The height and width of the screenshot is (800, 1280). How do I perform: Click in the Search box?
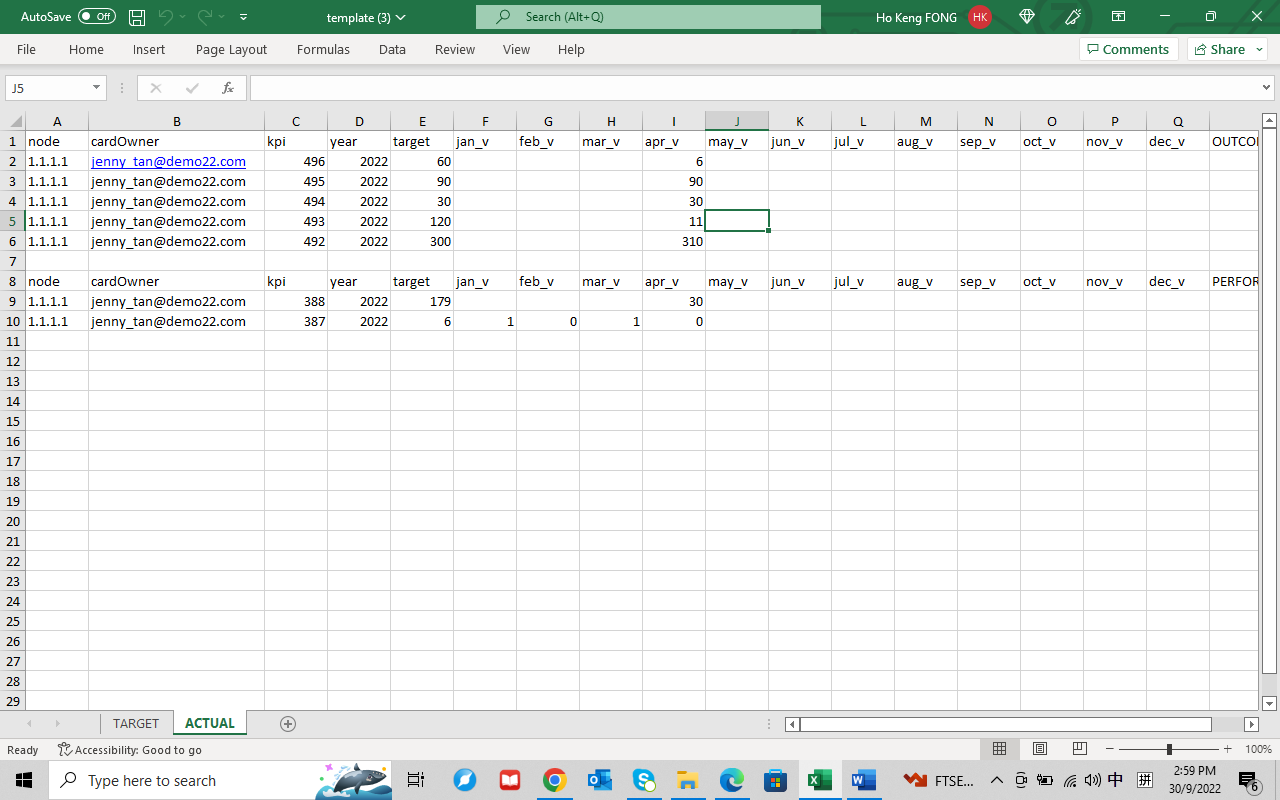(x=648, y=17)
